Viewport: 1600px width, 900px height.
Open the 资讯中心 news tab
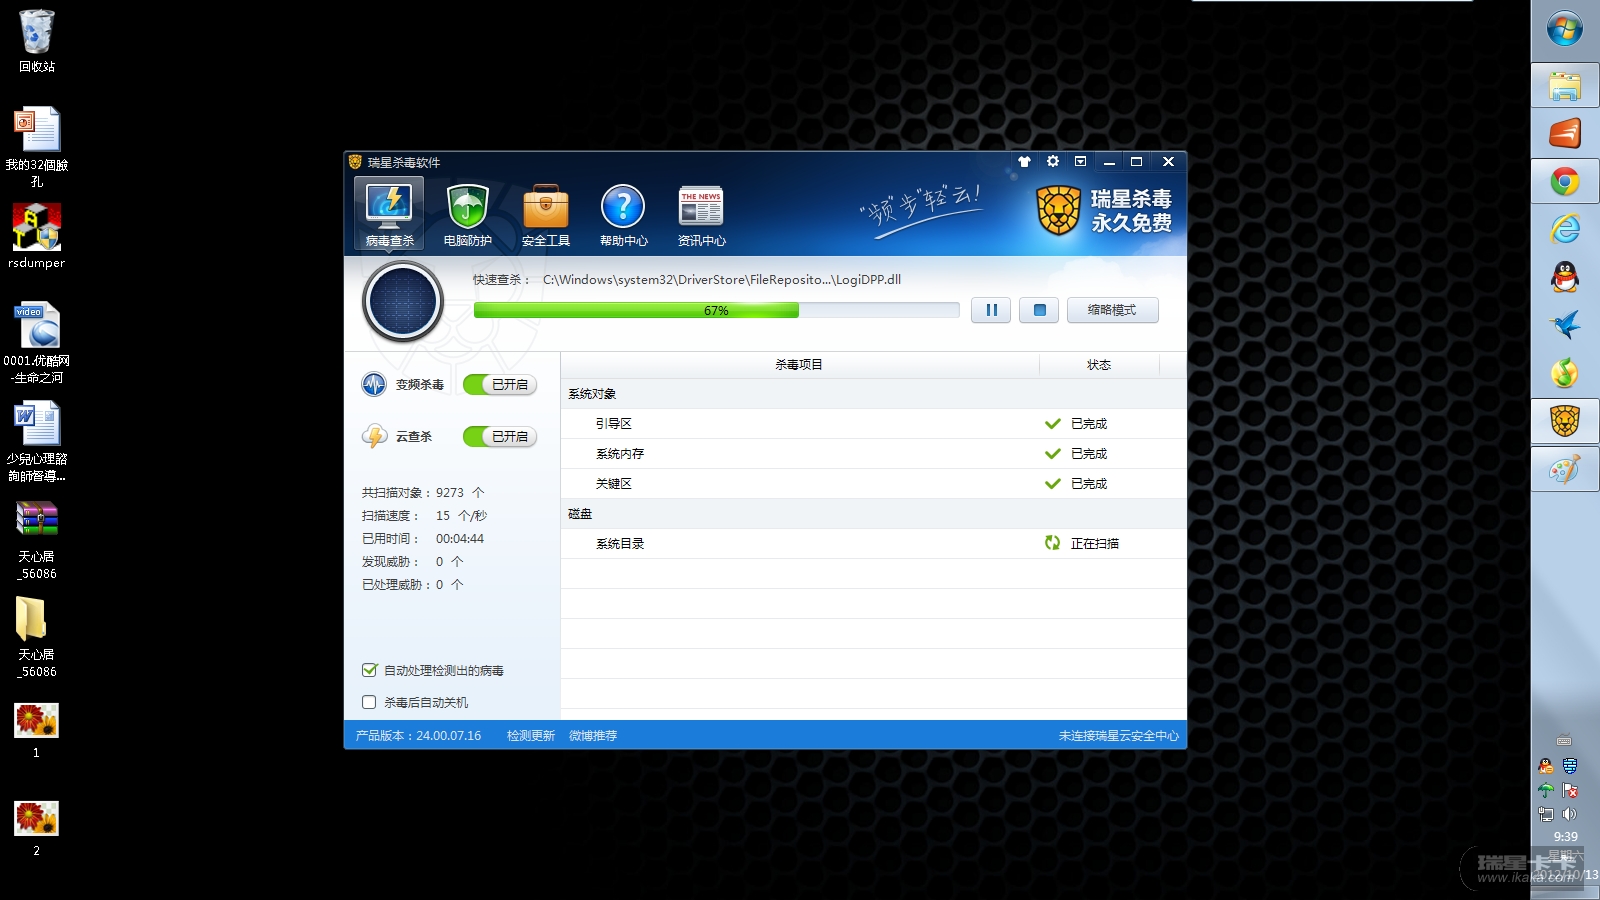click(701, 213)
